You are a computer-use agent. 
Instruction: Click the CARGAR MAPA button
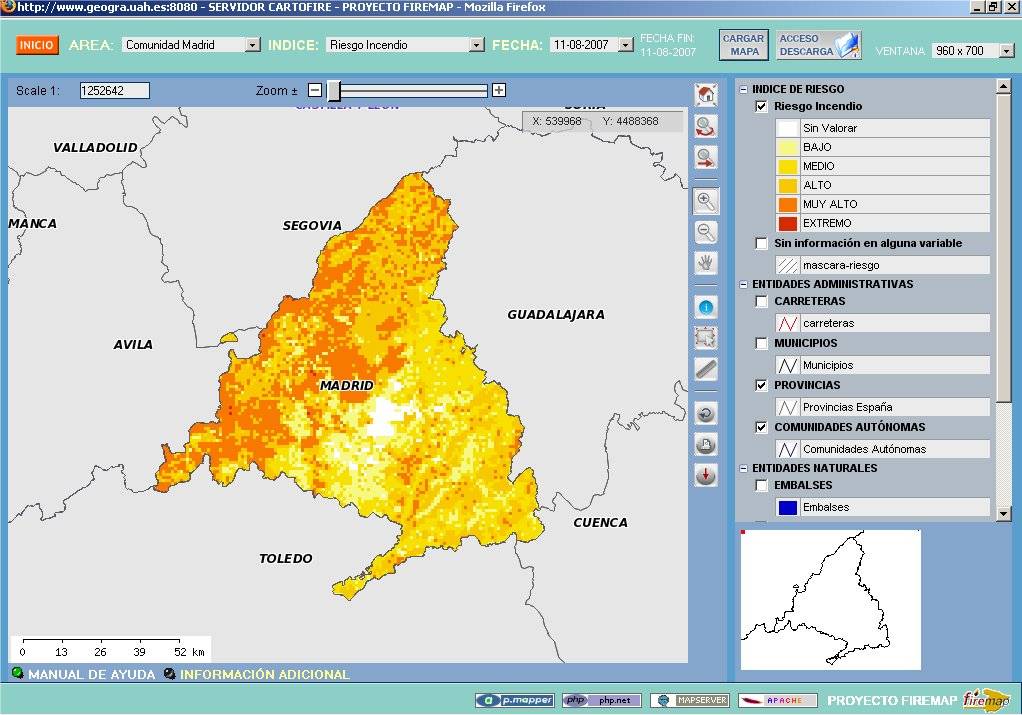(x=743, y=45)
